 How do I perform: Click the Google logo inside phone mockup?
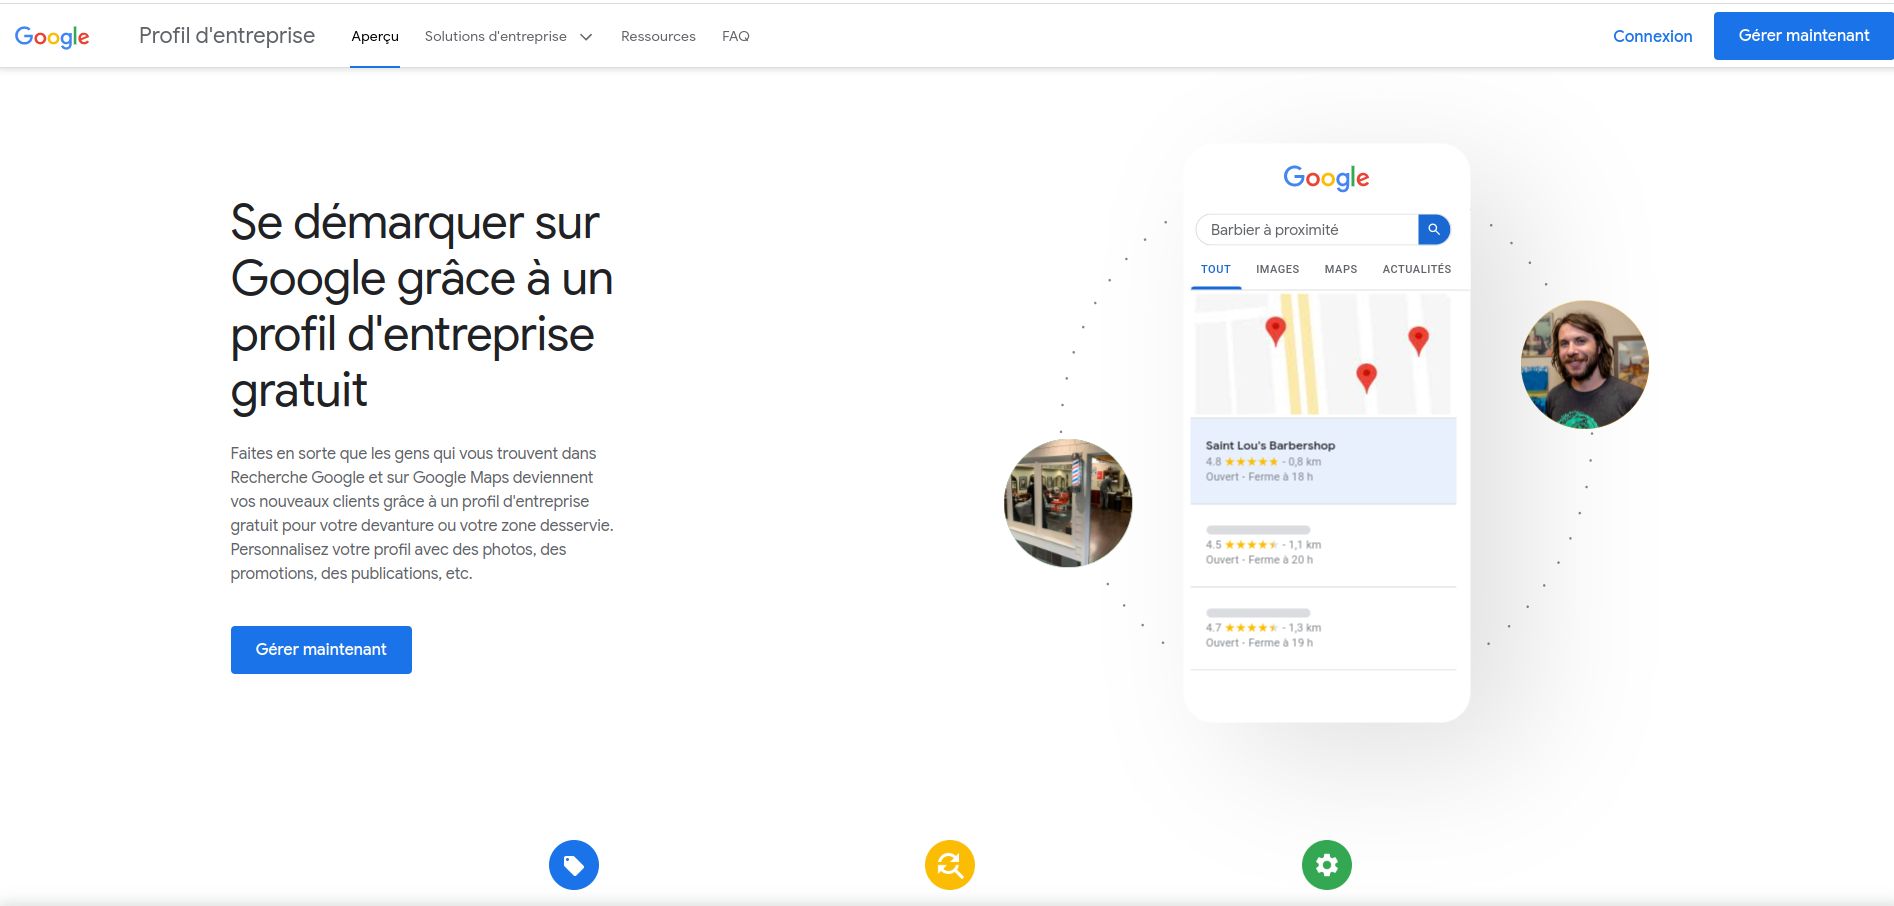click(x=1326, y=178)
